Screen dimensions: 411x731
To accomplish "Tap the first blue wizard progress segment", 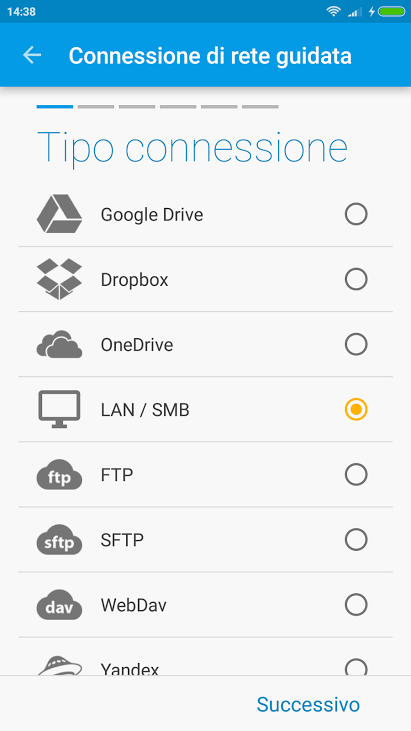I will pyautogui.click(x=55, y=107).
